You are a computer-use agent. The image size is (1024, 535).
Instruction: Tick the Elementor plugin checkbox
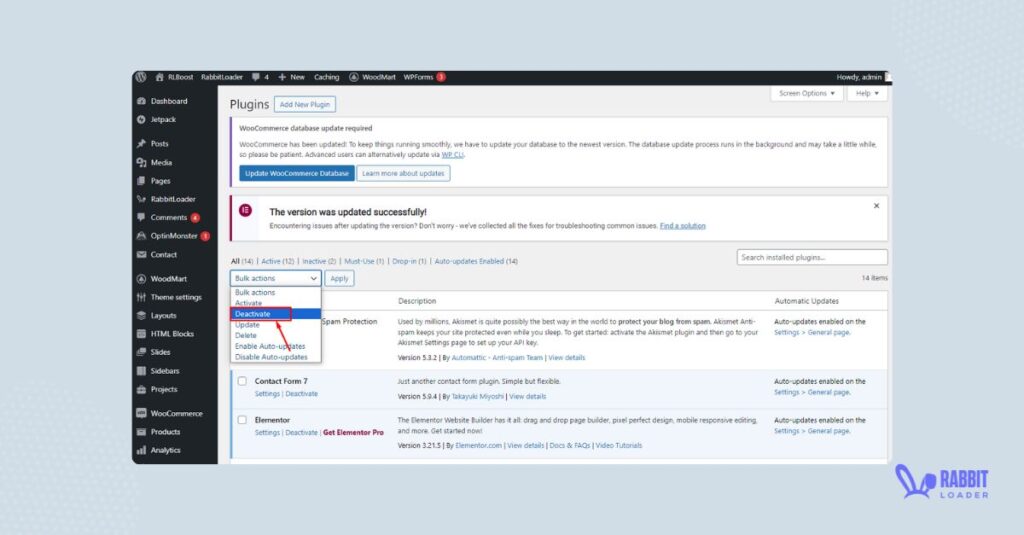(x=242, y=420)
